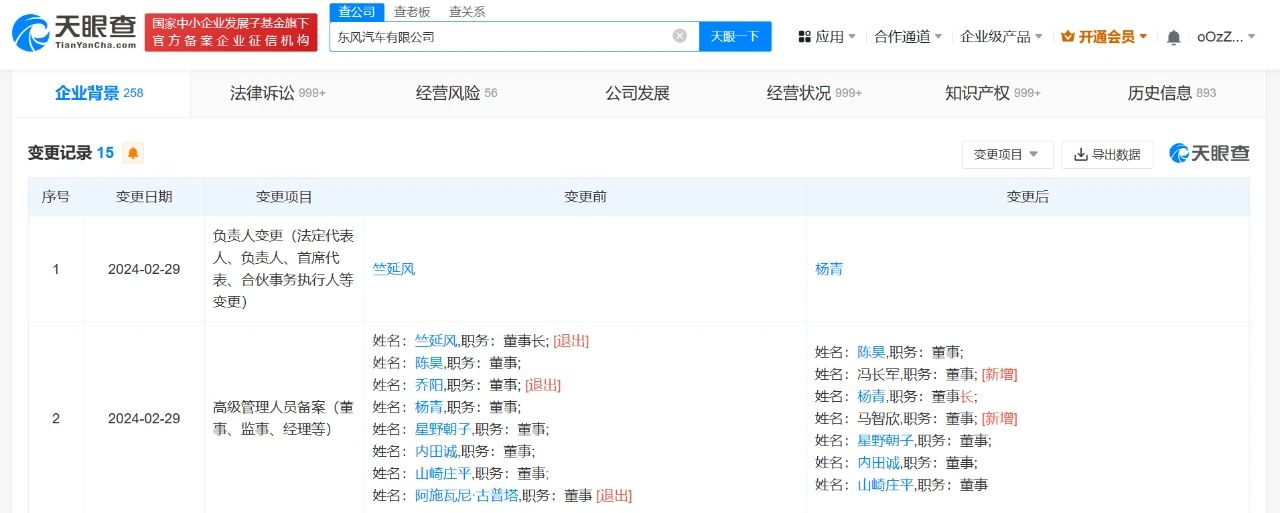Click the TianYanCha logo in header
This screenshot has width=1280, height=513.
[75, 32]
